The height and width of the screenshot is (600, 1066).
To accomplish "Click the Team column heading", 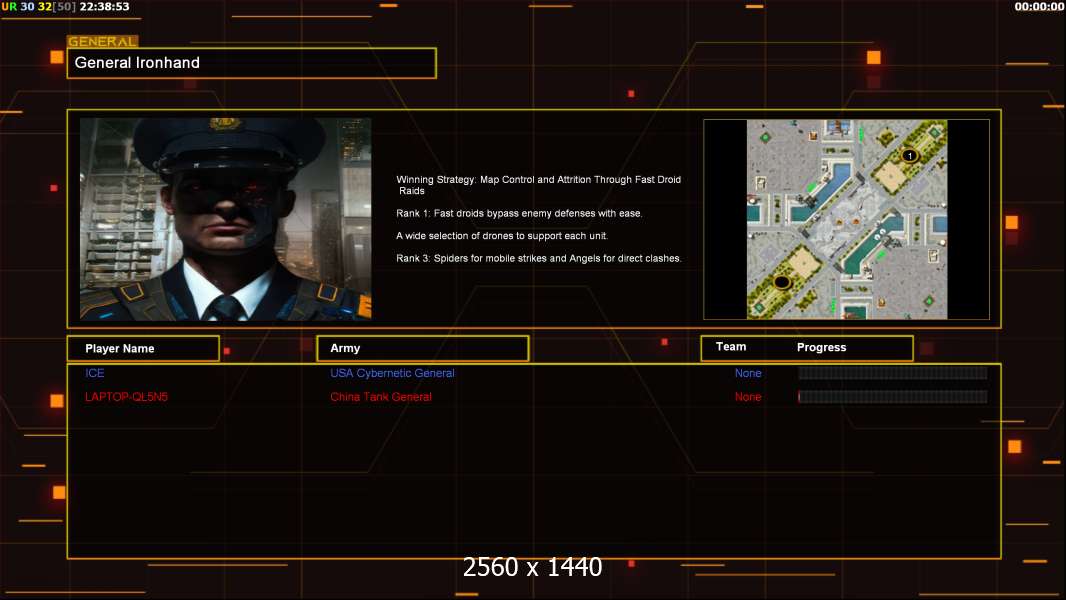I will pos(731,347).
